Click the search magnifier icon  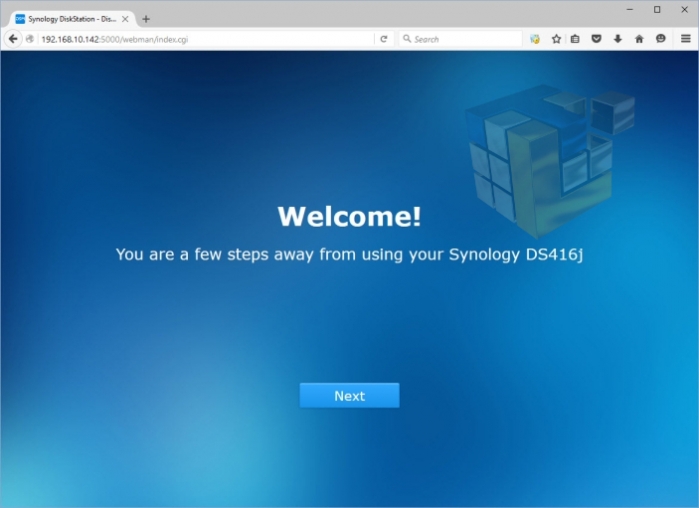tap(407, 39)
